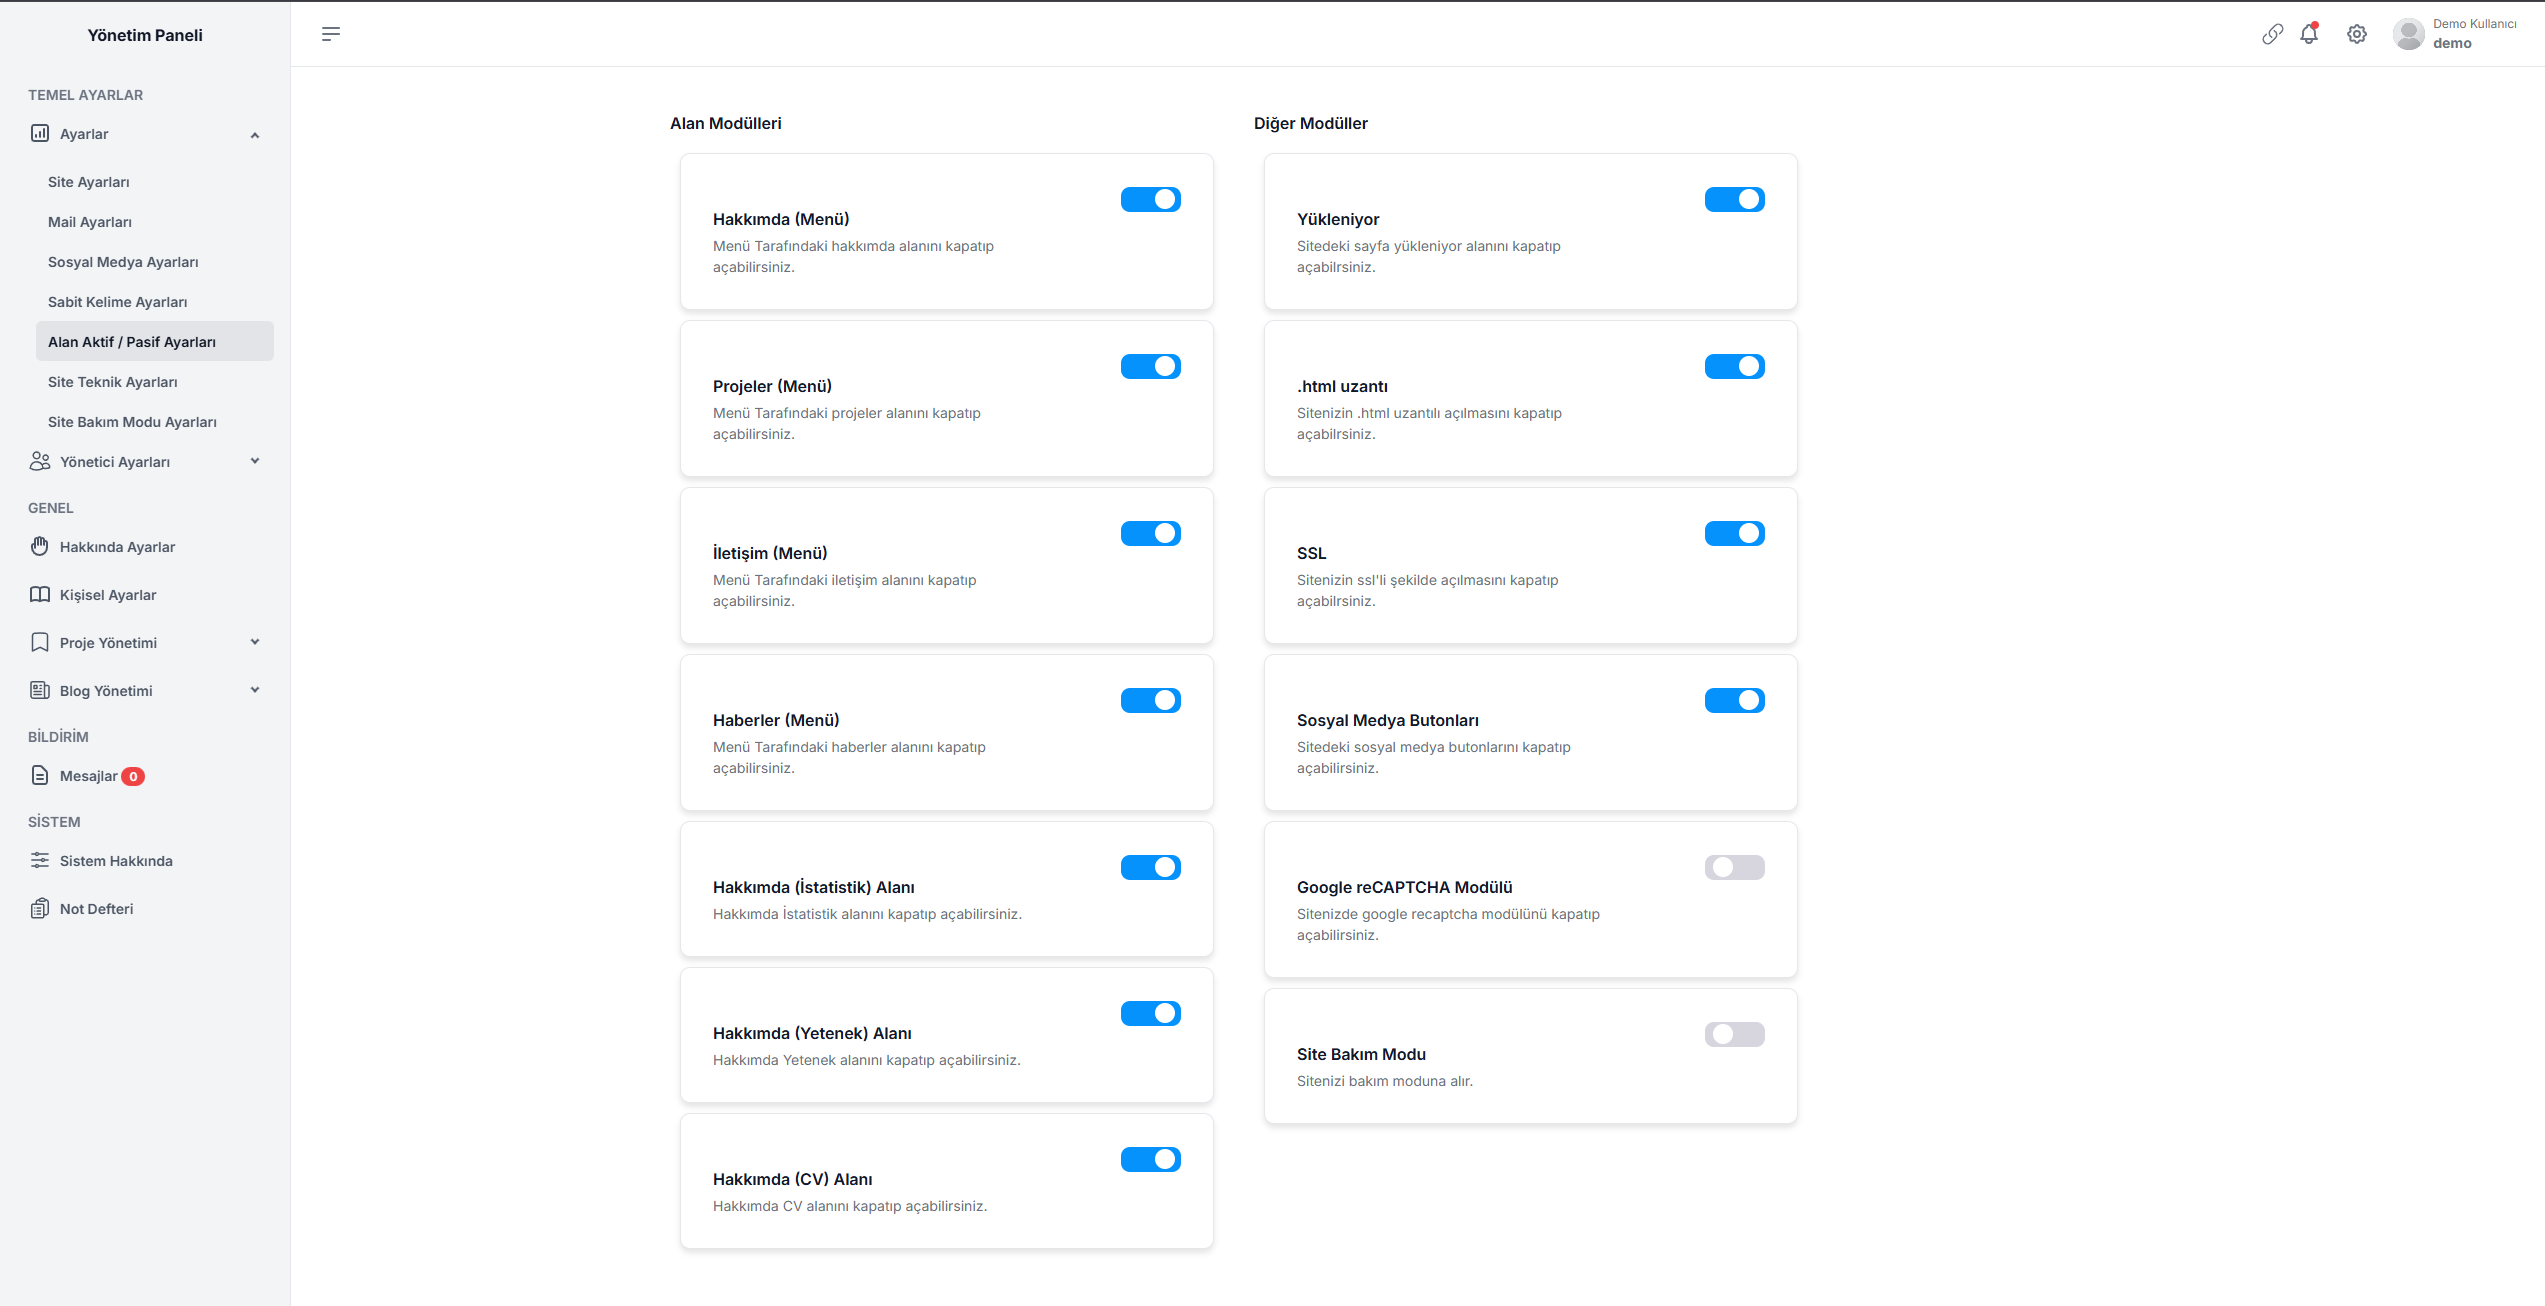This screenshot has height=1306, width=2545.
Task: Switch off the SSL toggle slider
Action: pyautogui.click(x=1734, y=533)
